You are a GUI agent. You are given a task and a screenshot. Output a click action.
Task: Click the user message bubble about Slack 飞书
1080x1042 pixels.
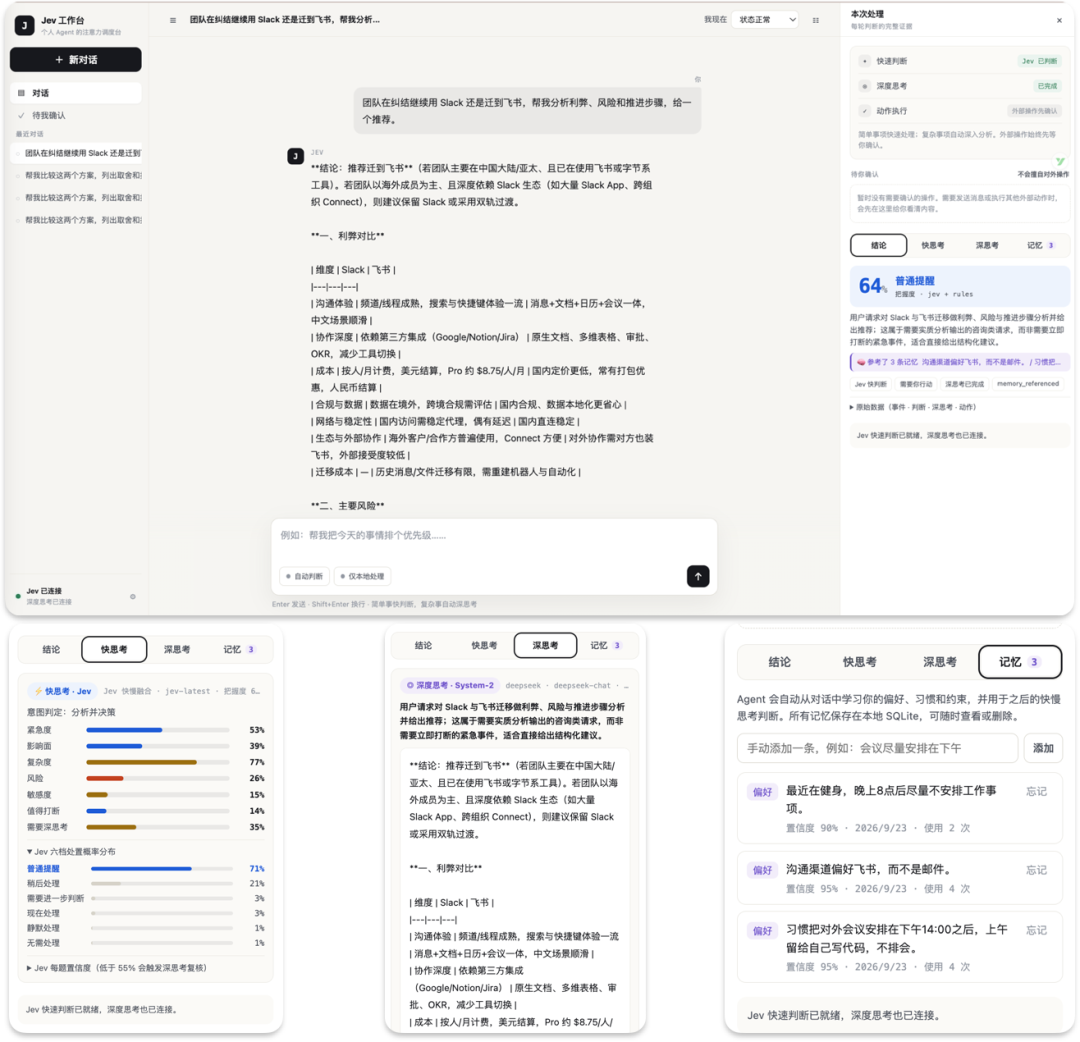(x=528, y=111)
